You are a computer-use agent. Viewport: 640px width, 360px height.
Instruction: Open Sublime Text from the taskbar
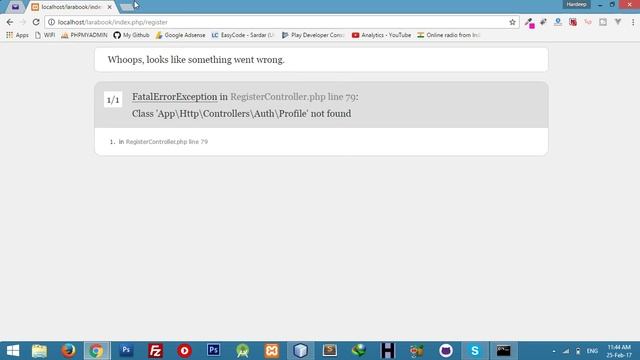click(329, 351)
